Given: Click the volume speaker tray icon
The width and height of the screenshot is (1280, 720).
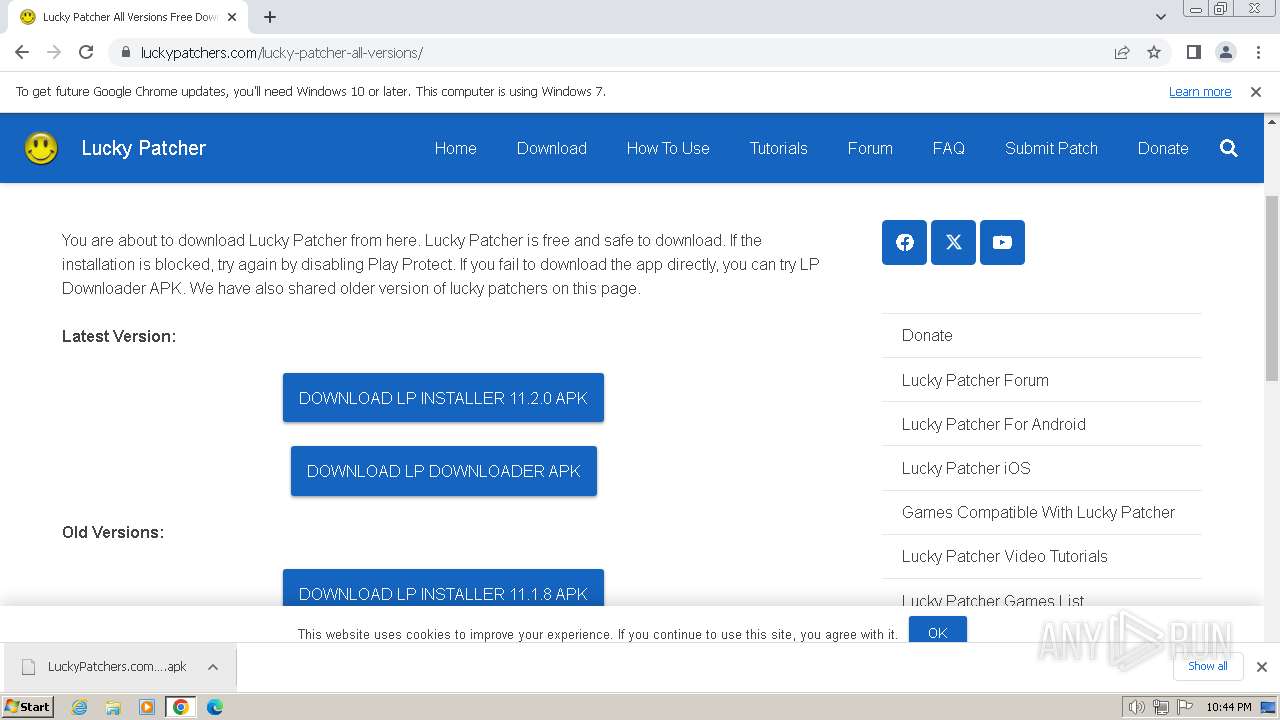Looking at the screenshot, I should tap(1137, 707).
